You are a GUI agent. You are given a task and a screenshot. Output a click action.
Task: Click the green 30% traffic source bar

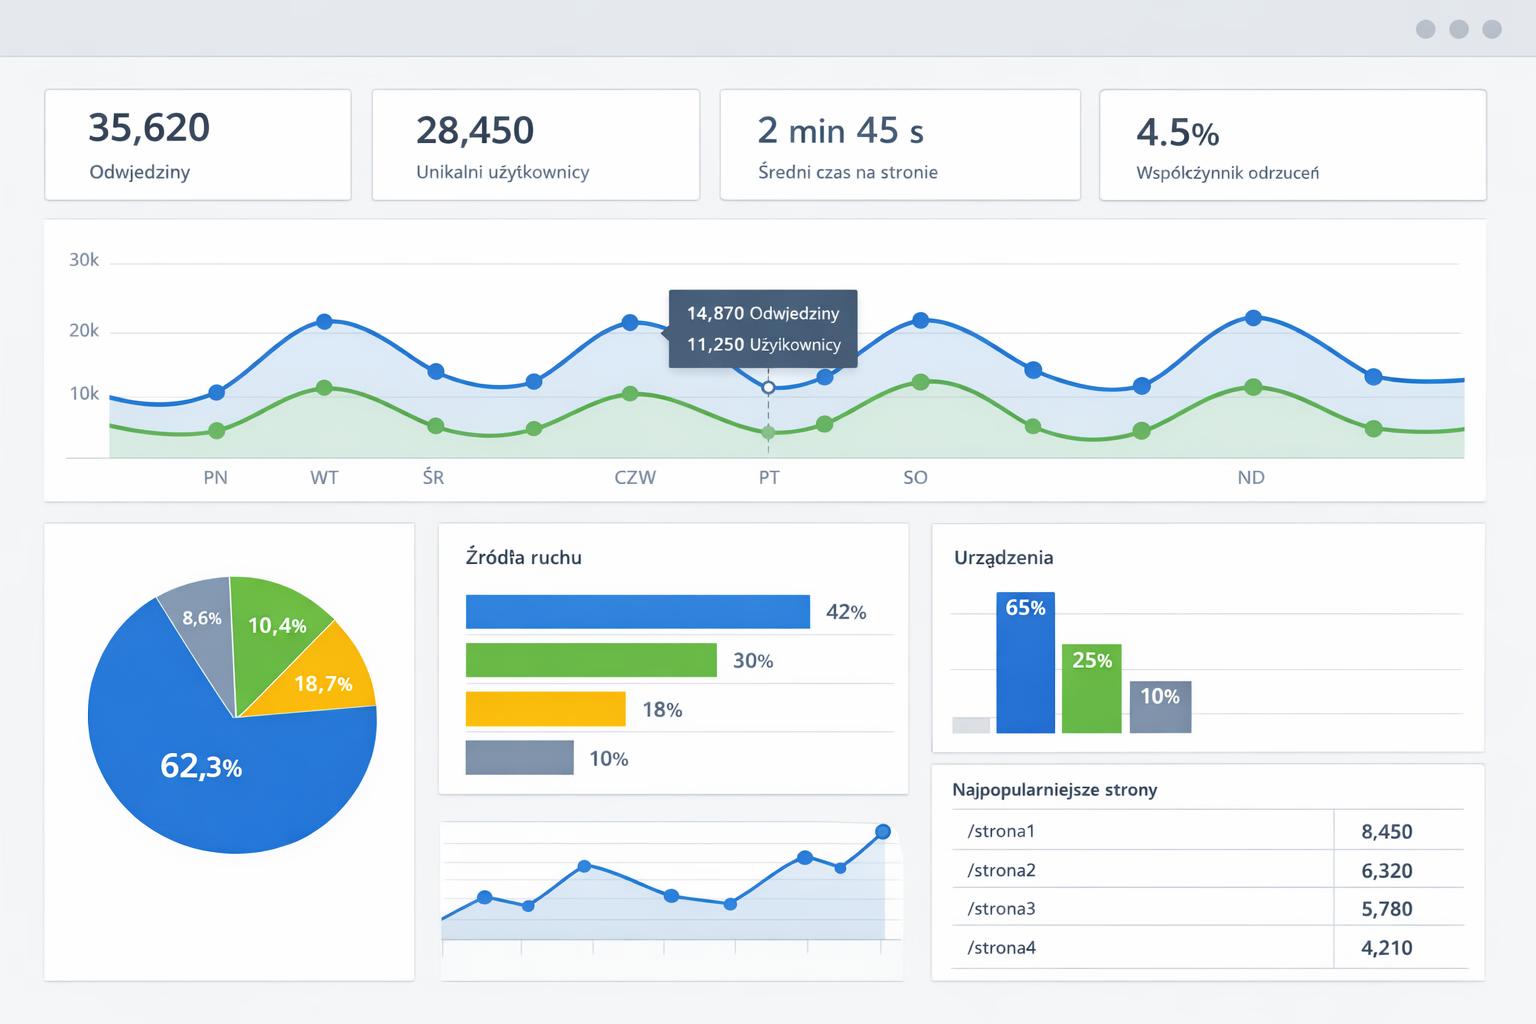[591, 660]
